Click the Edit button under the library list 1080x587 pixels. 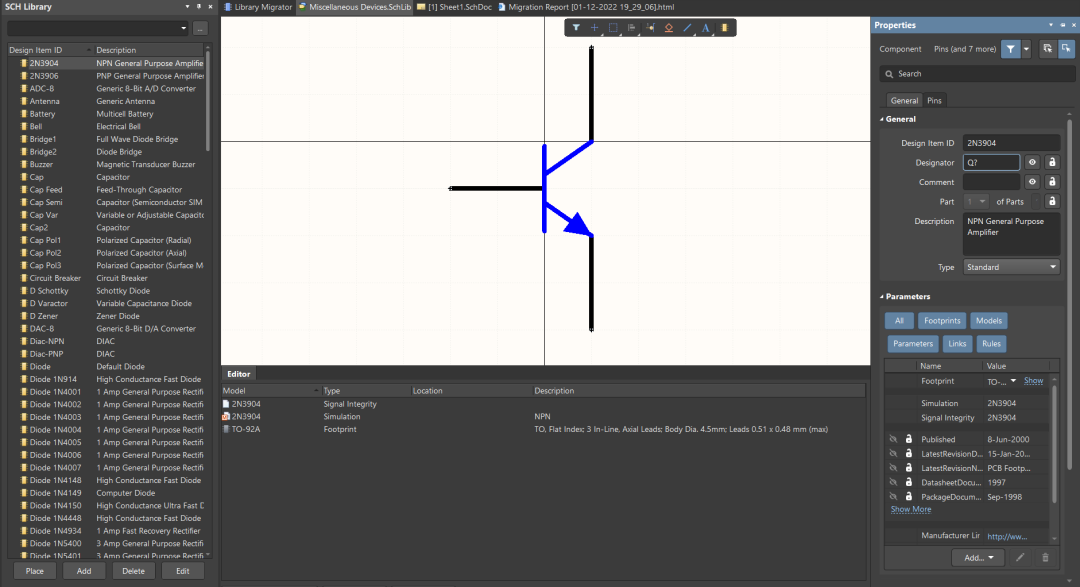[x=183, y=570]
